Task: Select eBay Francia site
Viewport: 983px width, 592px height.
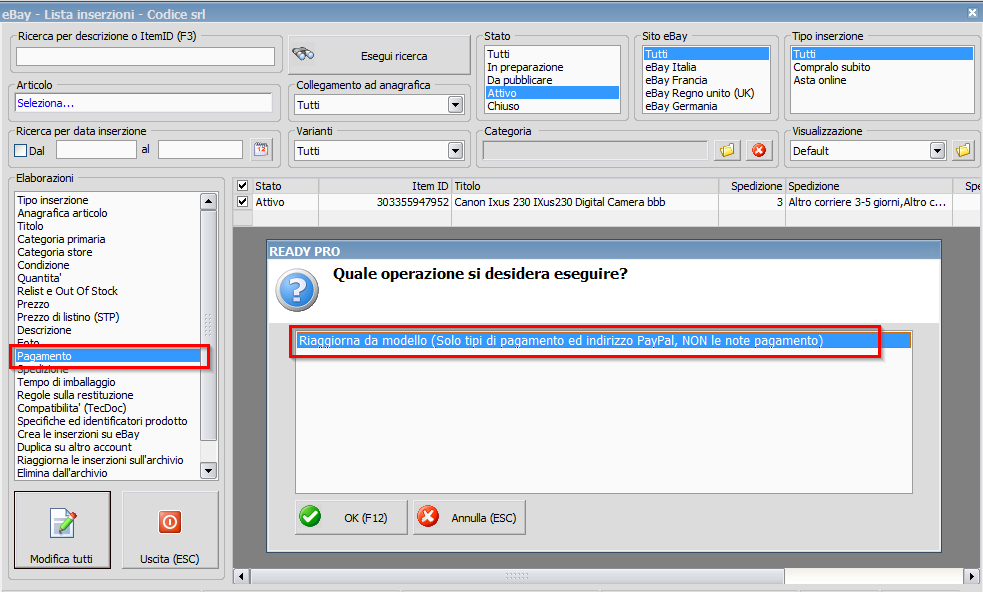Action: click(x=706, y=80)
